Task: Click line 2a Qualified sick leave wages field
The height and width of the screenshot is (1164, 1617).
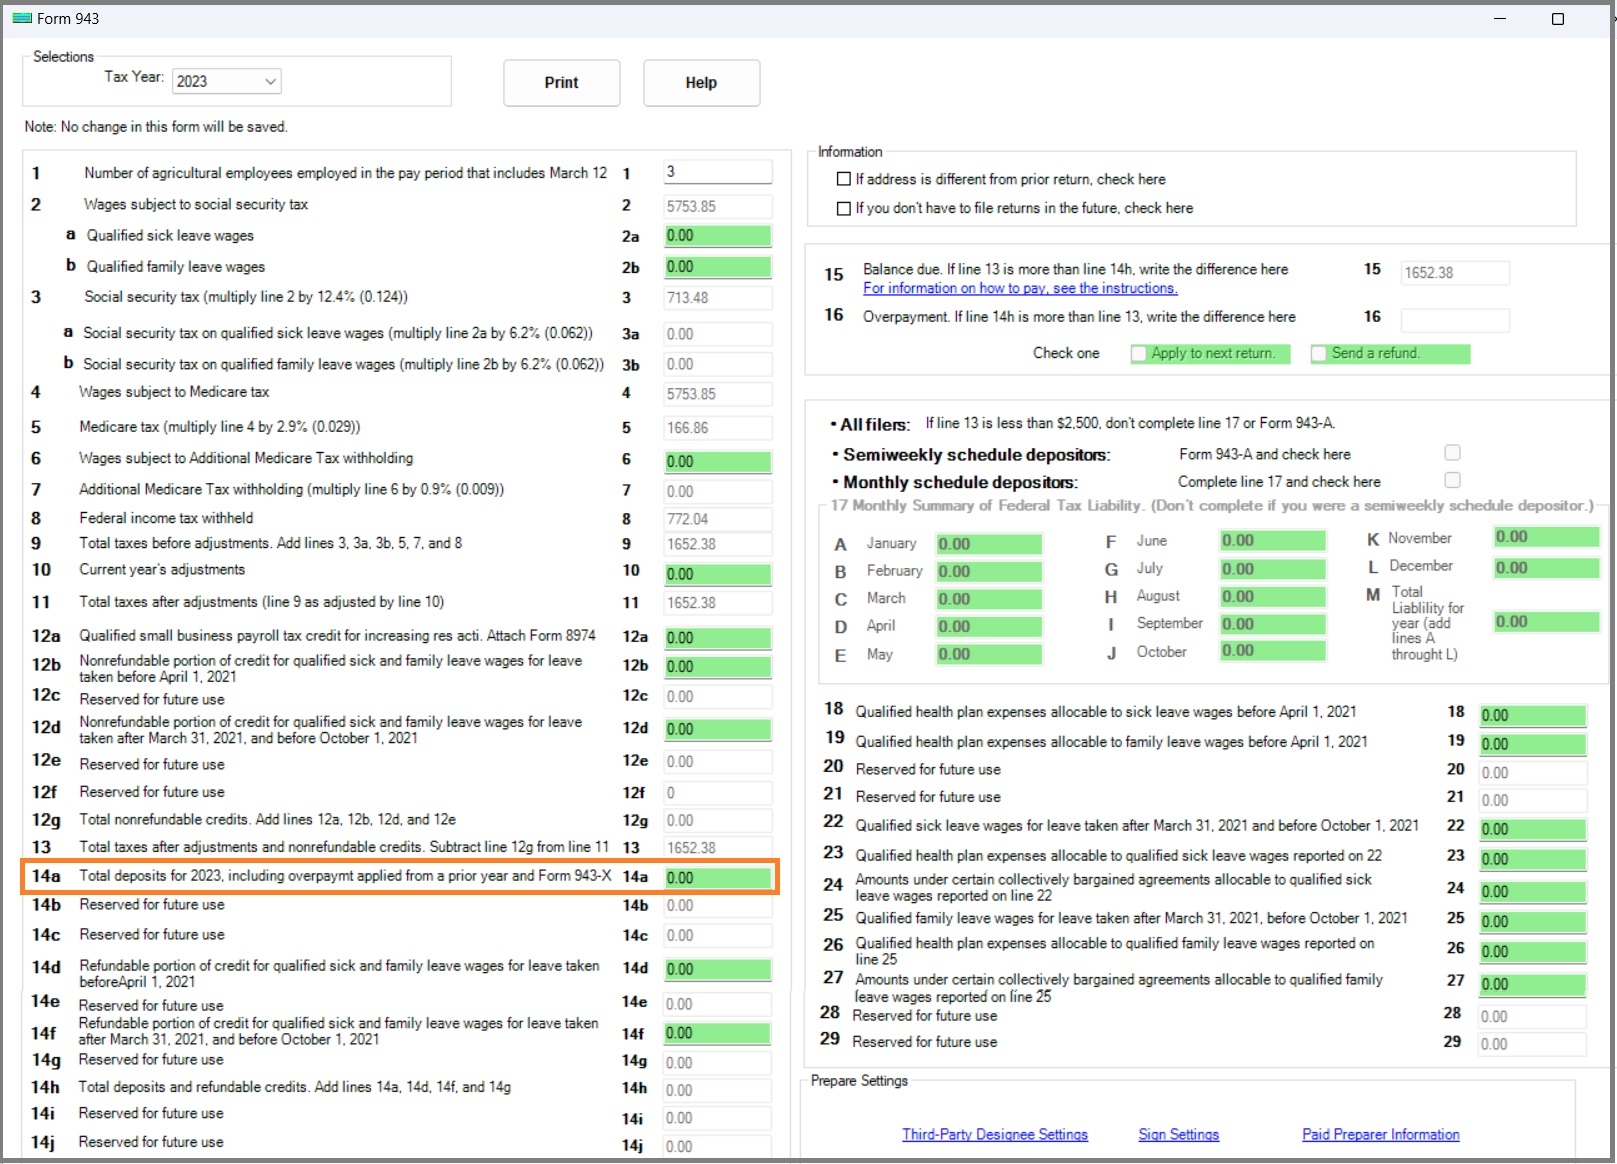Action: coord(716,236)
